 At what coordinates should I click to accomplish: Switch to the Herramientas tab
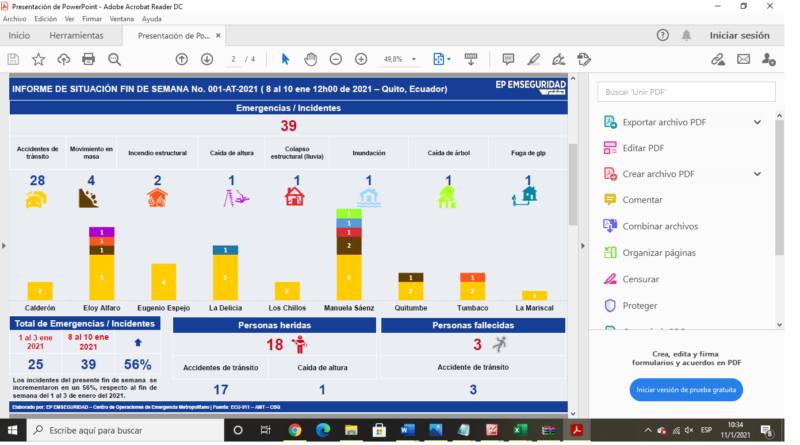tap(76, 35)
